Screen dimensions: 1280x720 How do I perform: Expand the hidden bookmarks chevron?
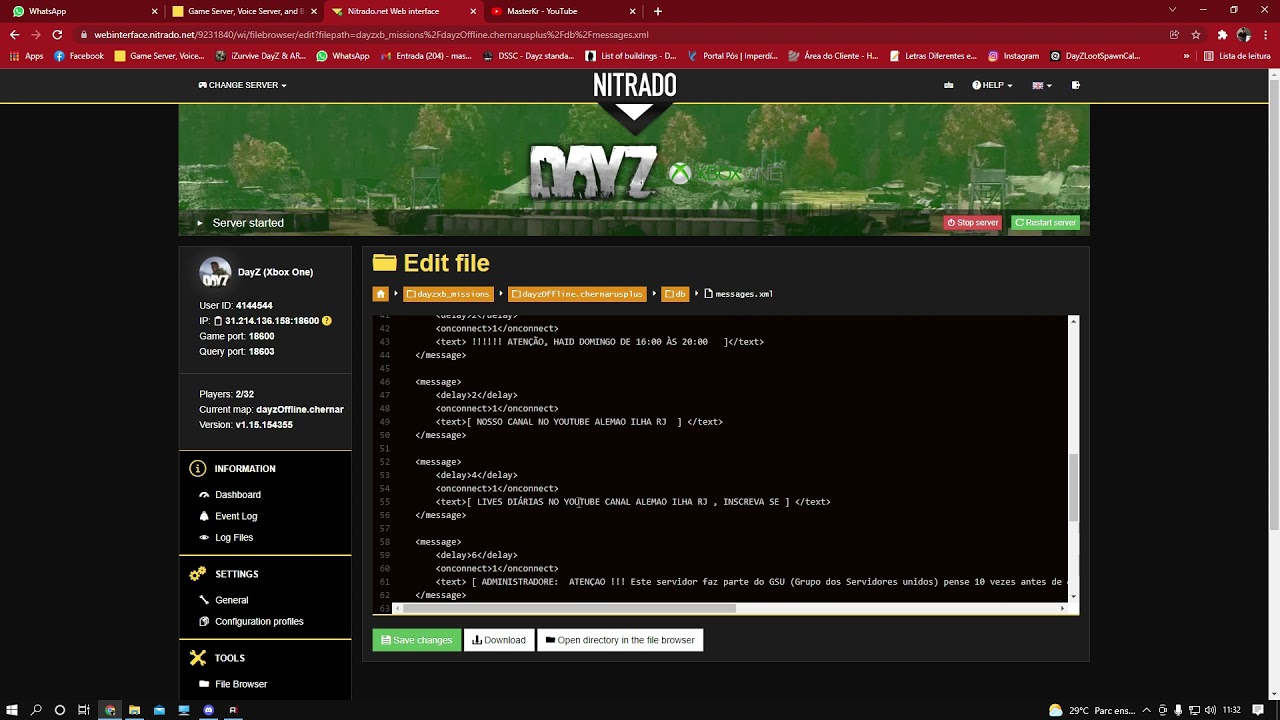click(x=1187, y=56)
